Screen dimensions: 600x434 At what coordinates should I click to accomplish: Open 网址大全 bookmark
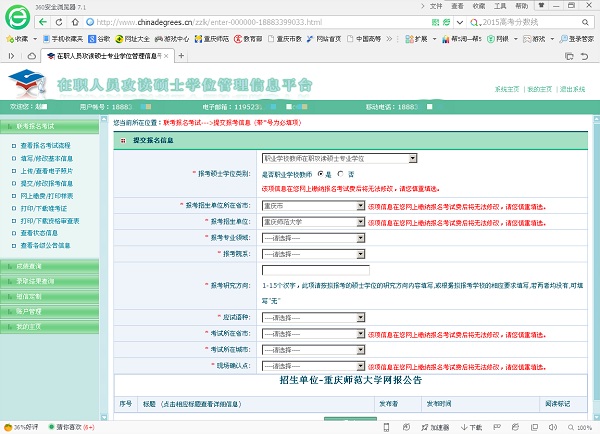coord(132,39)
